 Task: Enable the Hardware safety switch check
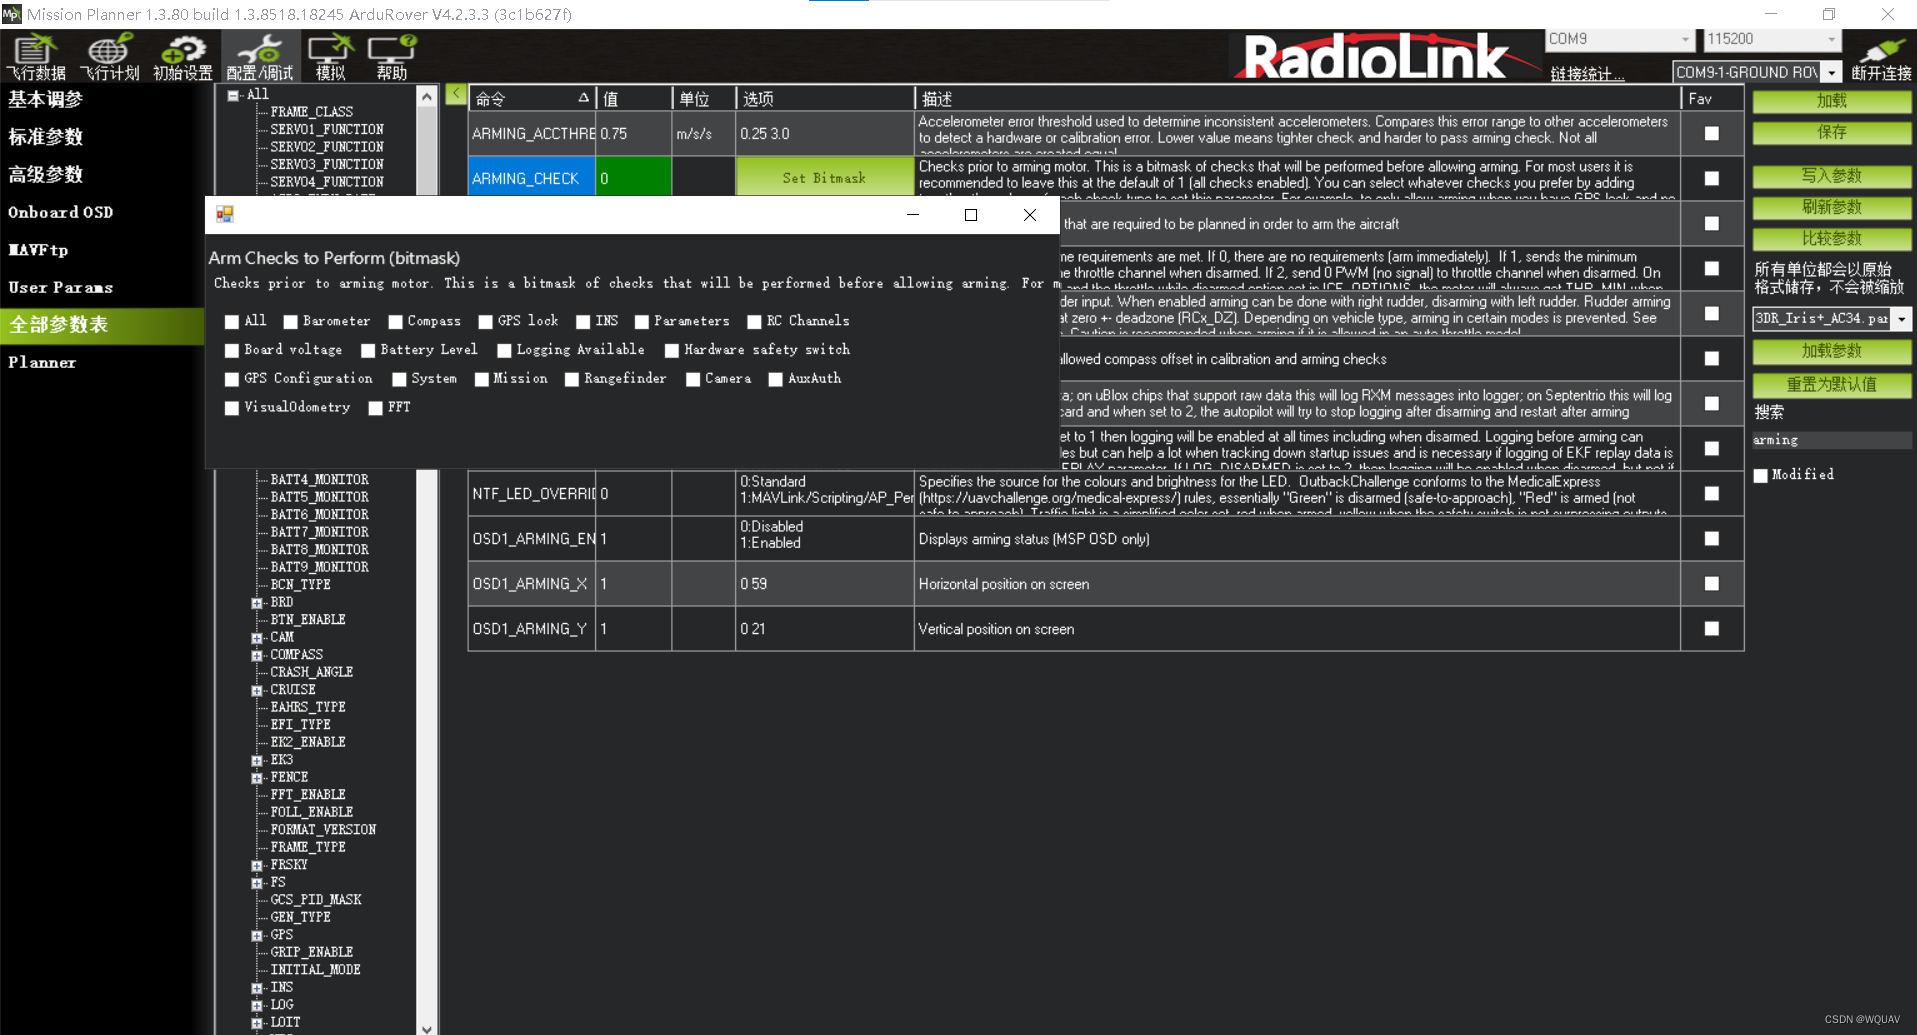(672, 351)
